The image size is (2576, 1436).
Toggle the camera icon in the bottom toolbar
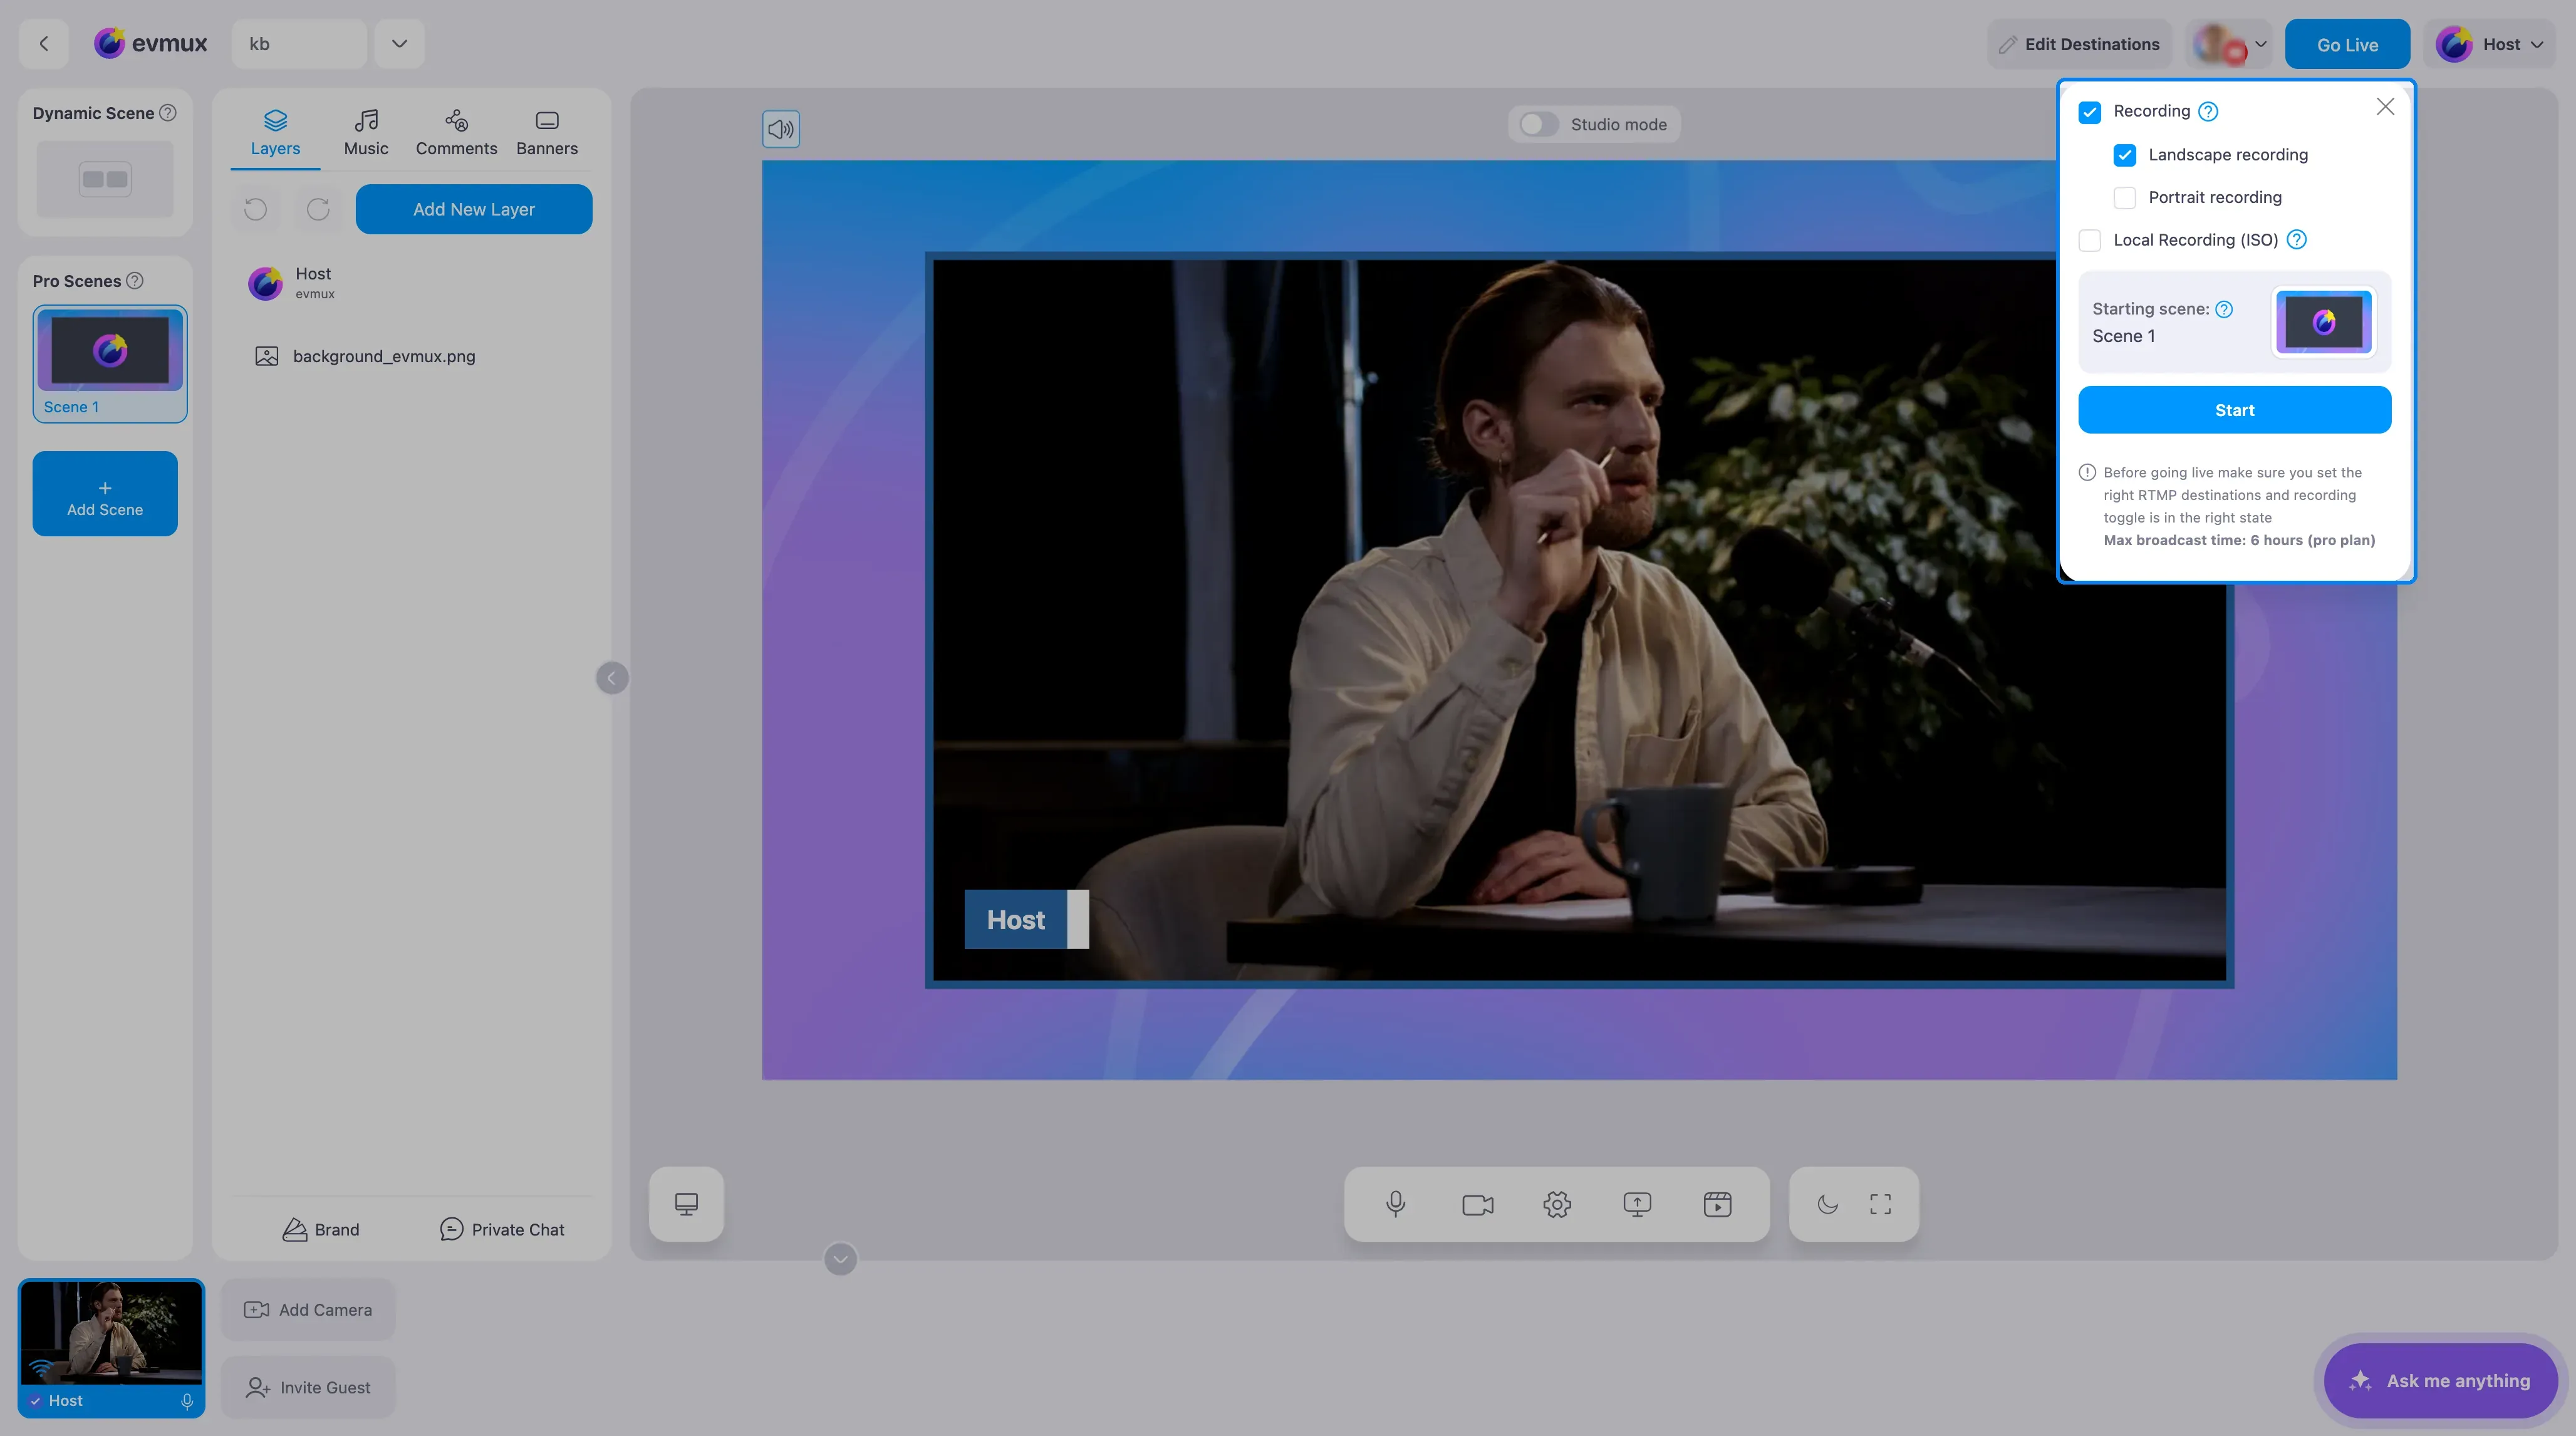pyautogui.click(x=1477, y=1204)
